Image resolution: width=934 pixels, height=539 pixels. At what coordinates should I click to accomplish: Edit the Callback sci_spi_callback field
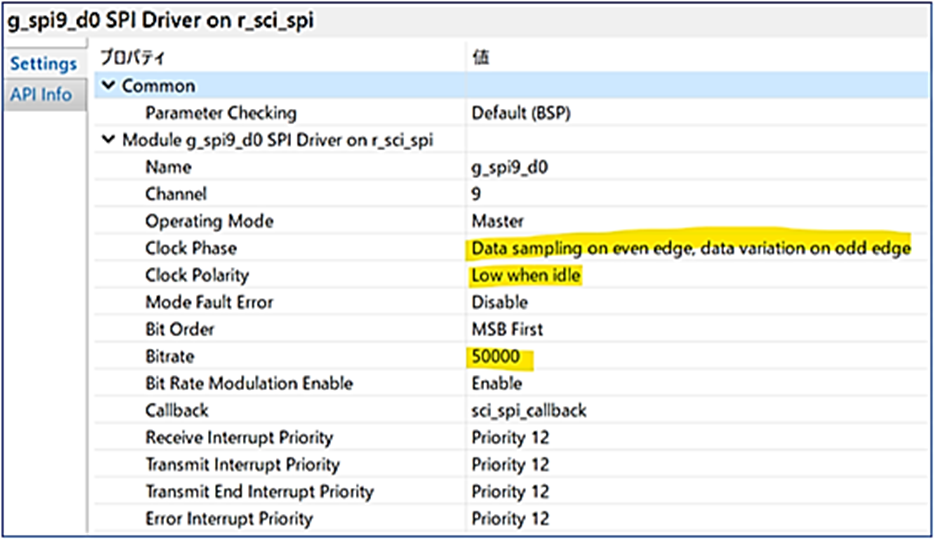(529, 410)
